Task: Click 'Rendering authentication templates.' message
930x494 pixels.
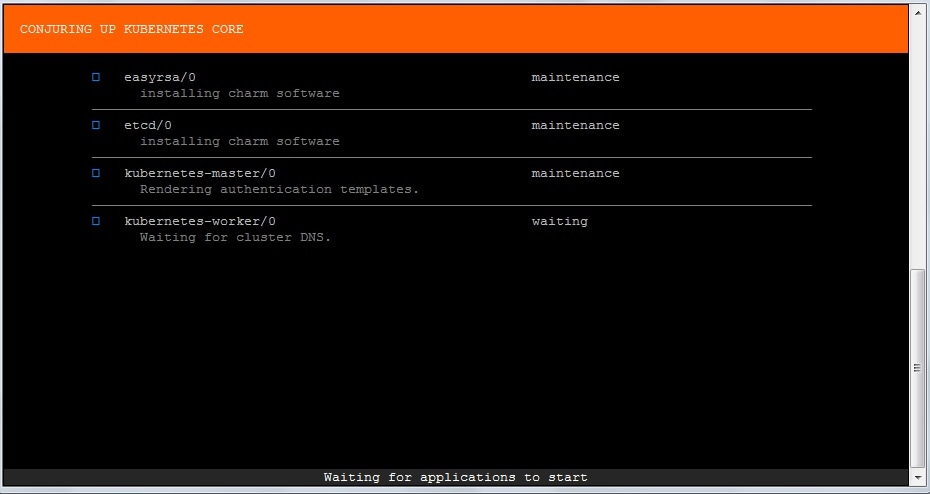Action: [x=279, y=189]
